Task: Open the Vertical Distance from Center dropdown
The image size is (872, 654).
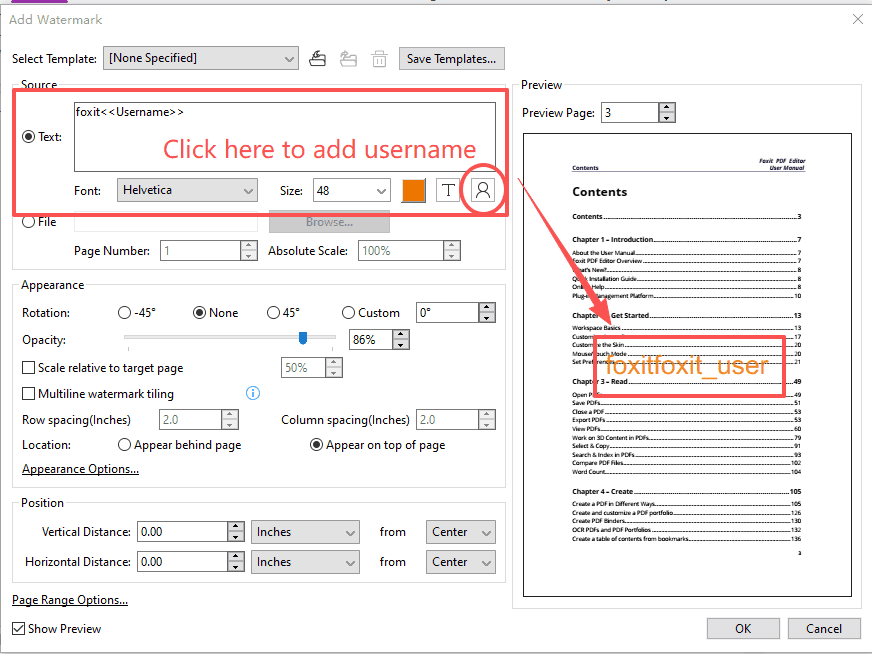Action: 460,532
